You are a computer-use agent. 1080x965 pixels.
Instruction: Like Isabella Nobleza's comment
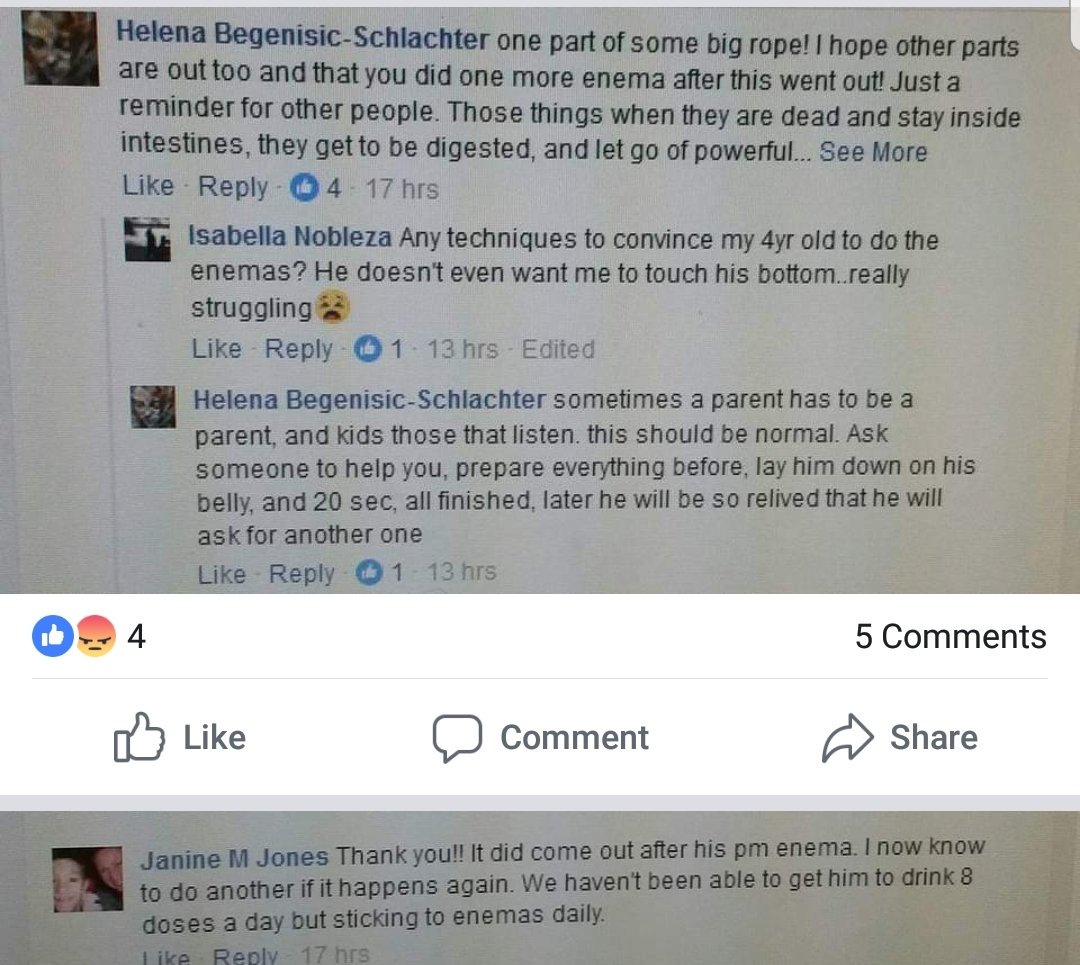pyautogui.click(x=217, y=349)
